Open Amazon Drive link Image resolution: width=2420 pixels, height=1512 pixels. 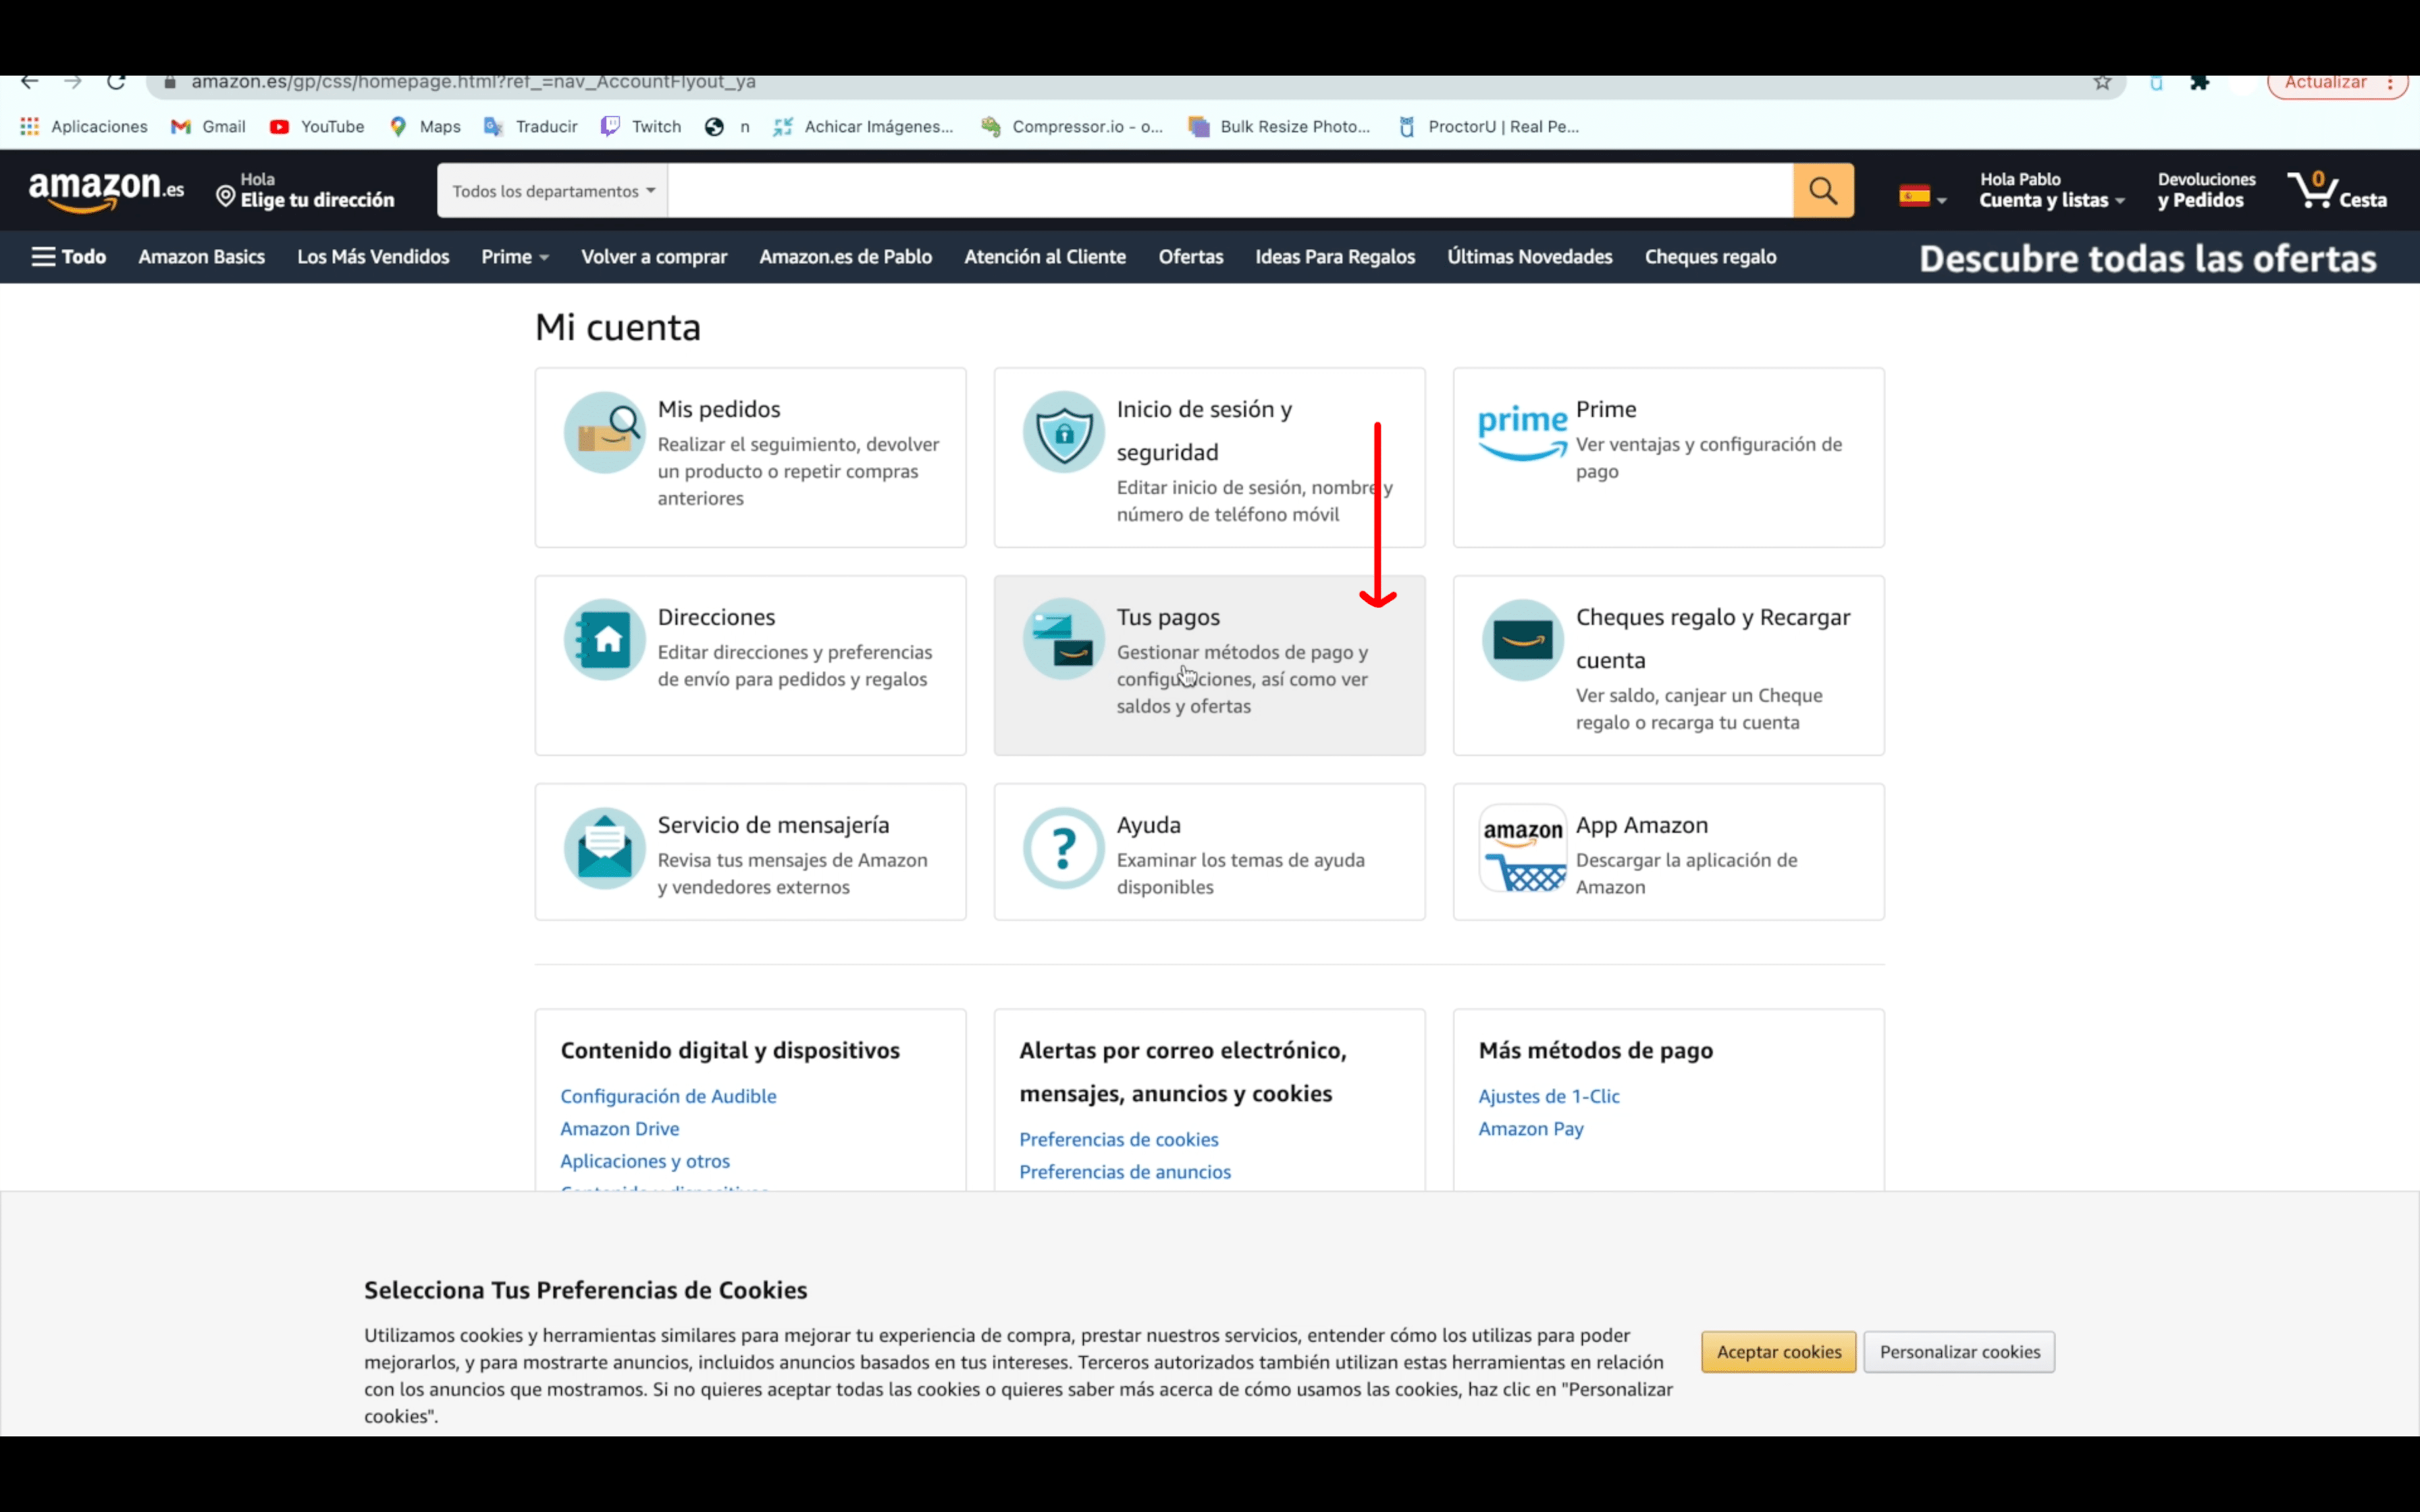(620, 1129)
